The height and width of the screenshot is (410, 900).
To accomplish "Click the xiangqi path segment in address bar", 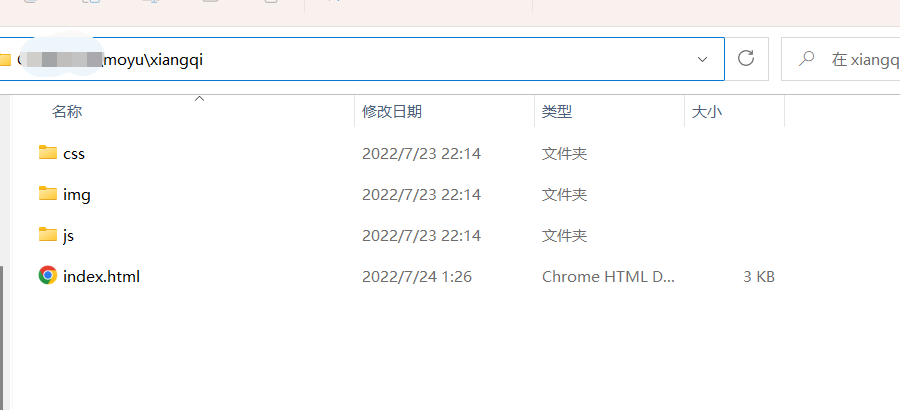I will click(x=176, y=60).
